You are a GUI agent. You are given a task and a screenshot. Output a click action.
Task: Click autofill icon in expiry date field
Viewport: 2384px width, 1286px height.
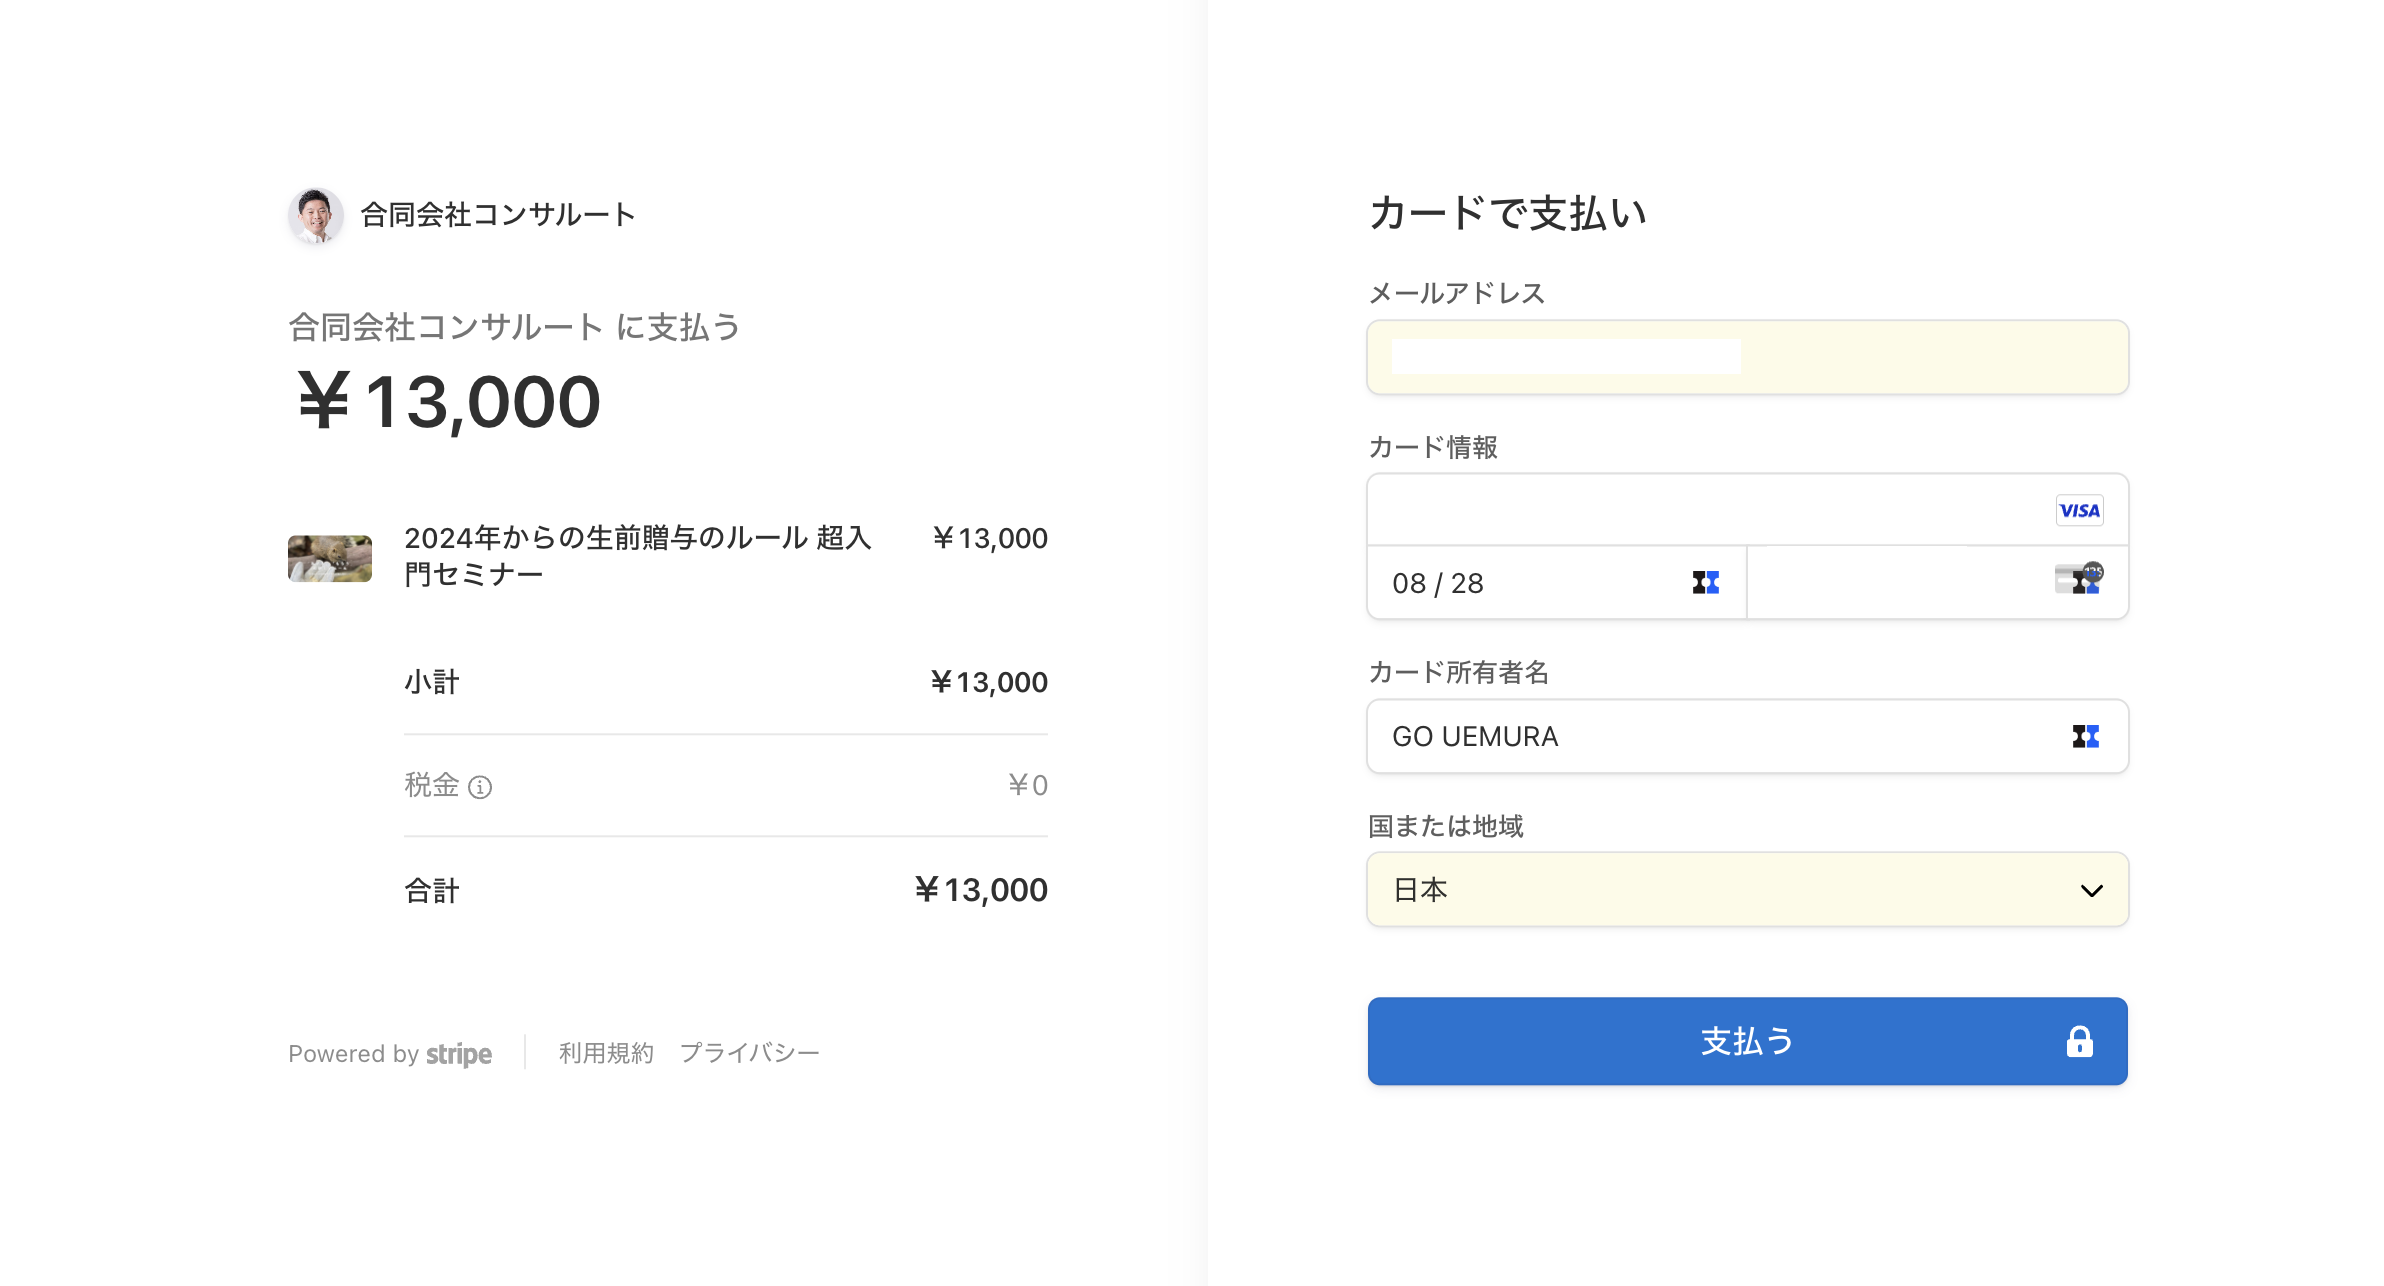coord(1705,582)
